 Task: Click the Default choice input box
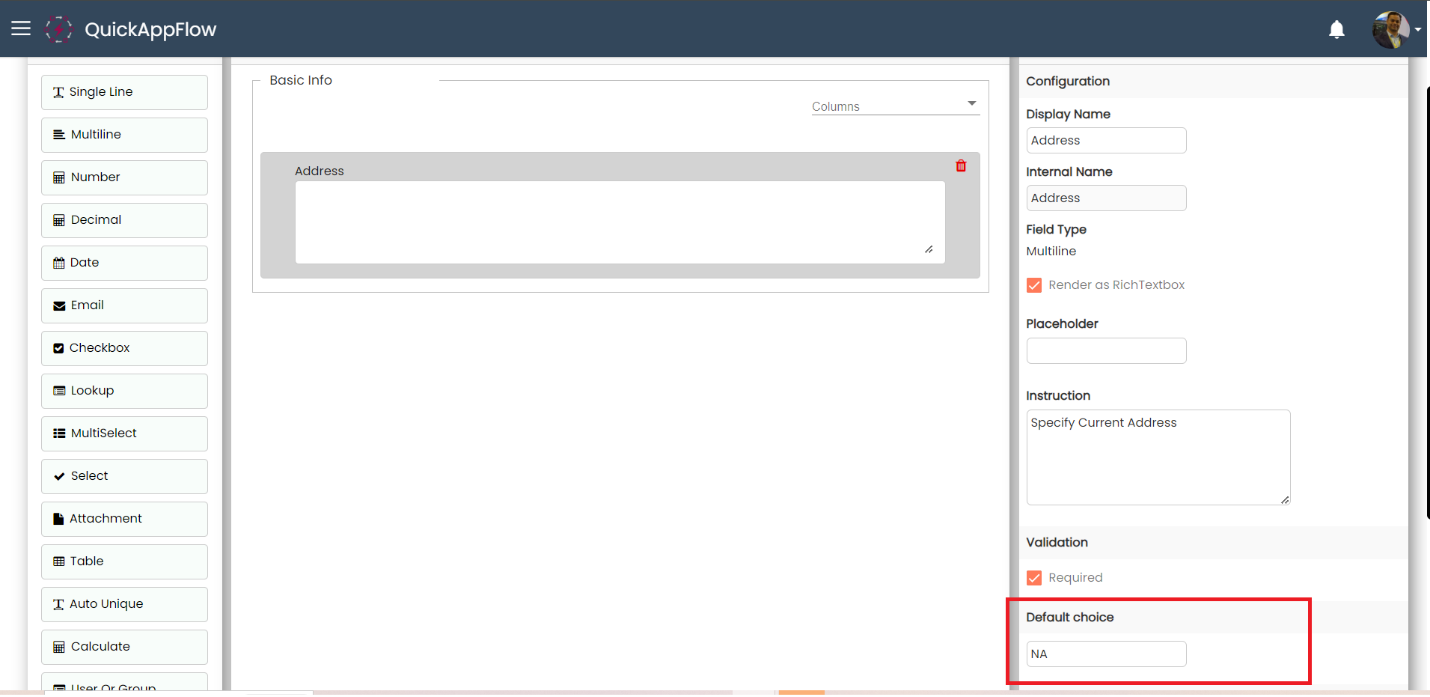click(x=1106, y=654)
